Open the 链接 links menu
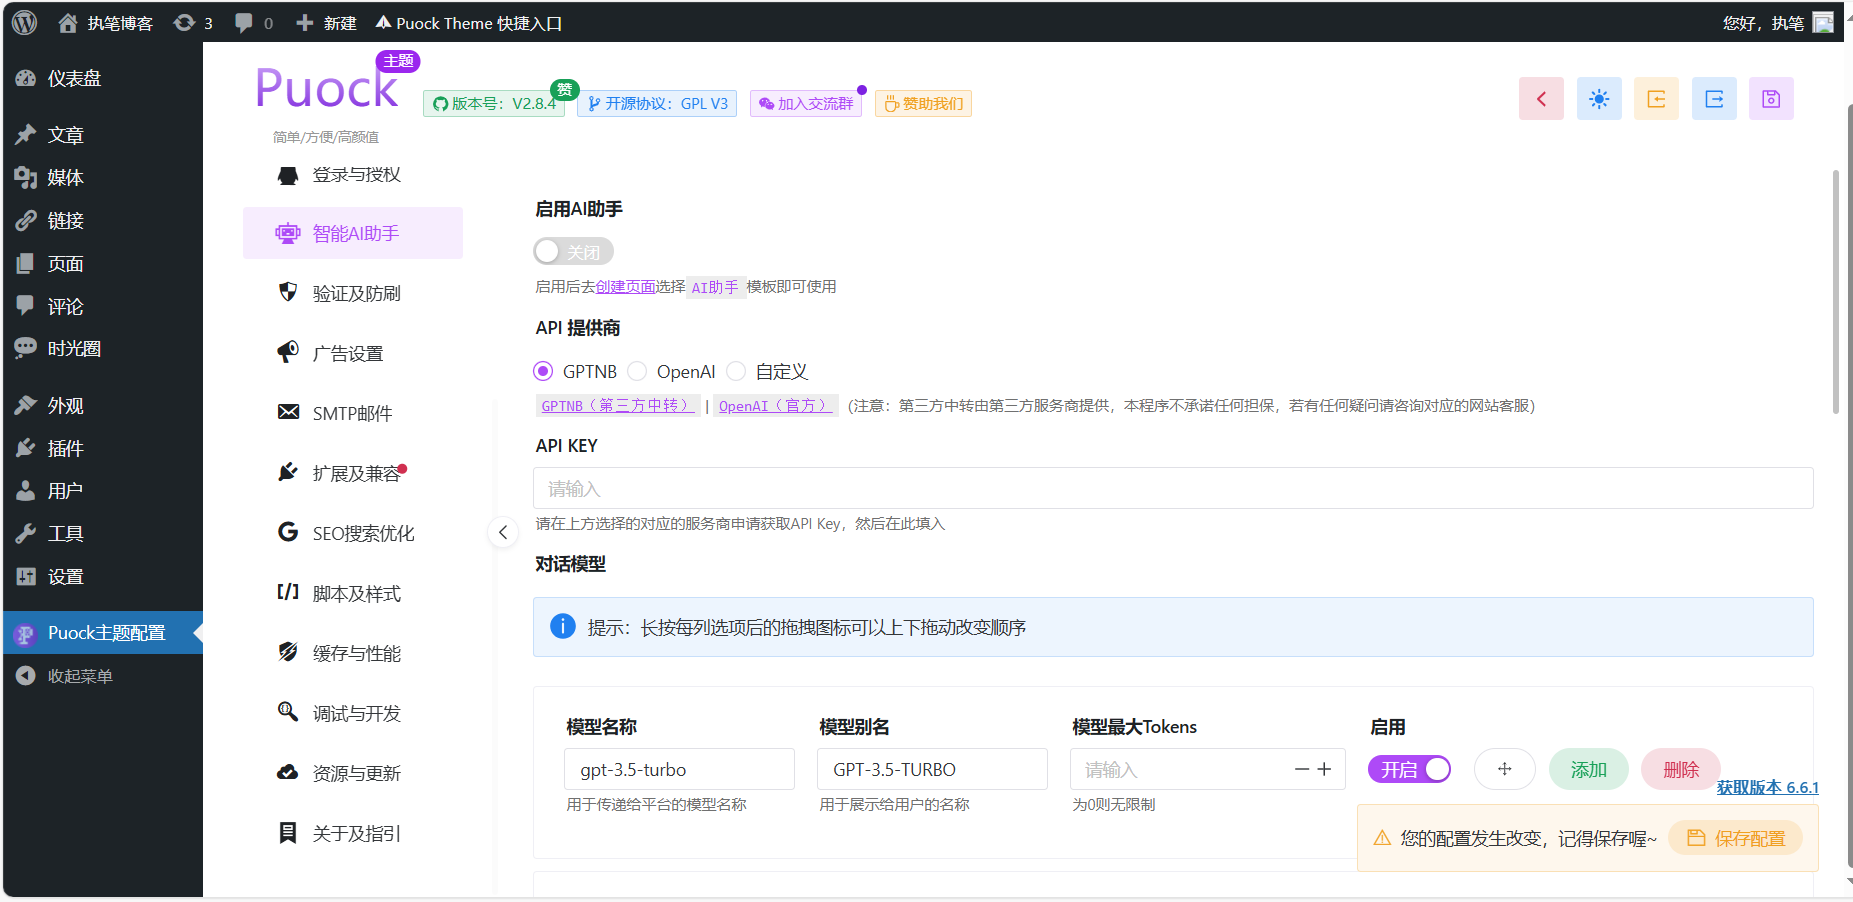This screenshot has width=1853, height=902. [103, 221]
